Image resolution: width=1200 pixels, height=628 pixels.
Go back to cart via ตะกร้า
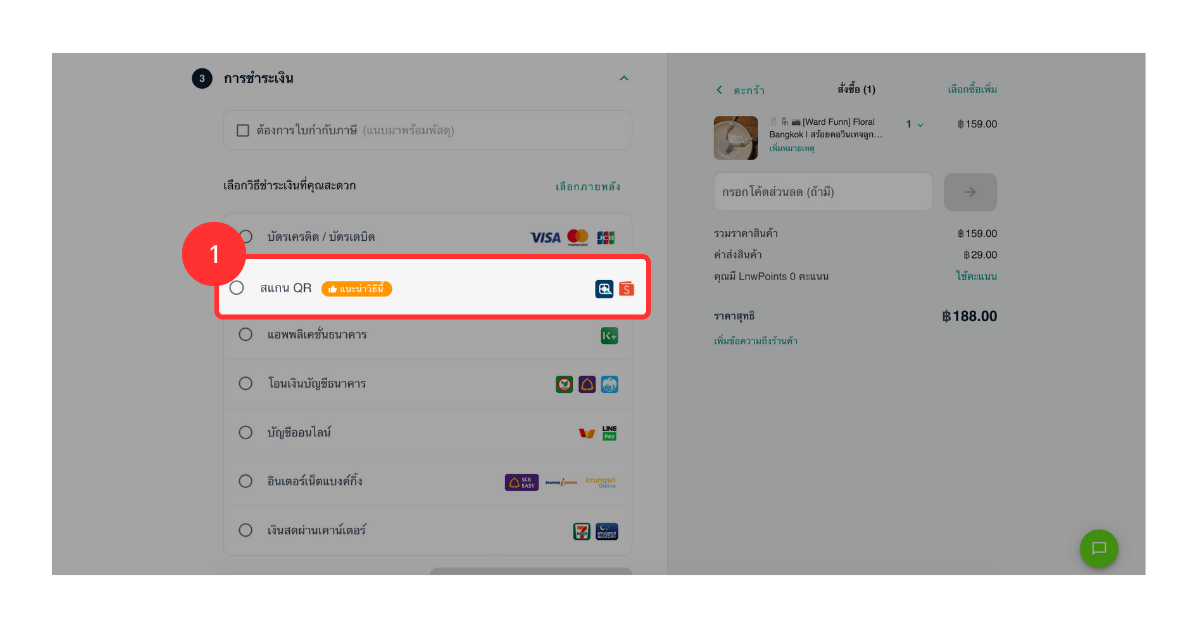pos(741,90)
